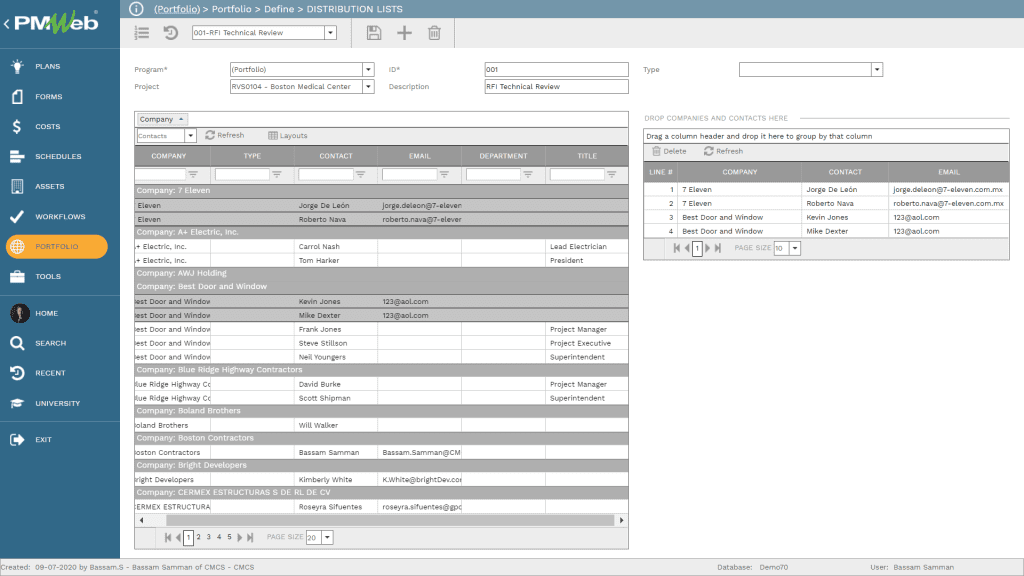1024x576 pixels.
Task: Go to next page in contacts grid
Action: coord(240,537)
